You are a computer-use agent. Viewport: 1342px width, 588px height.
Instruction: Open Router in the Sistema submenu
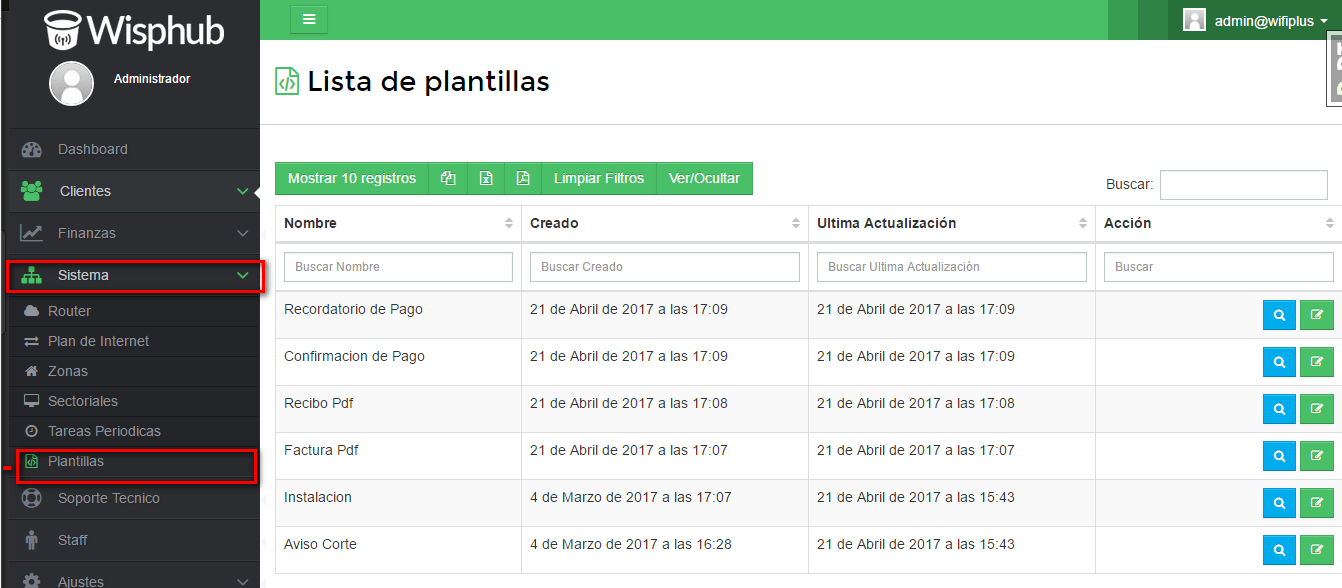click(69, 311)
